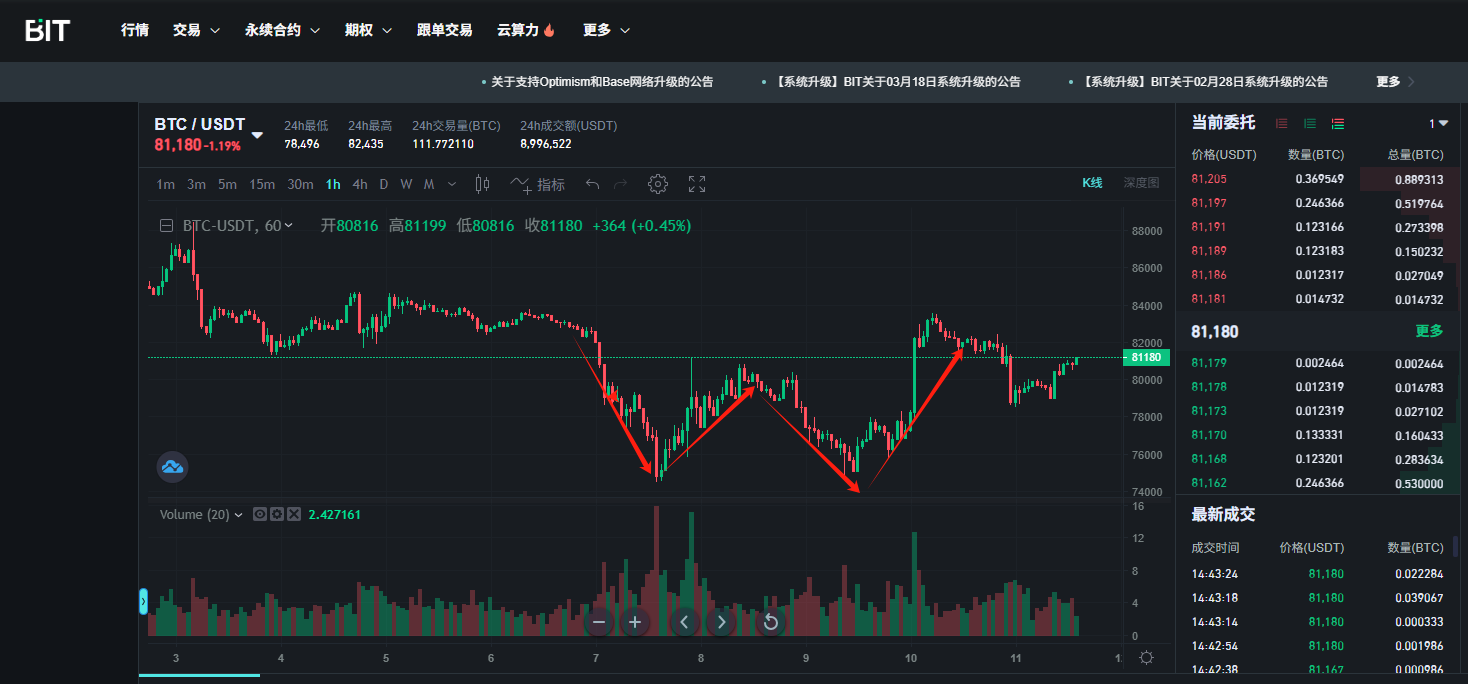This screenshot has width=1468, height=684.
Task: Toggle Volume indicator visibility eye
Action: 260,514
